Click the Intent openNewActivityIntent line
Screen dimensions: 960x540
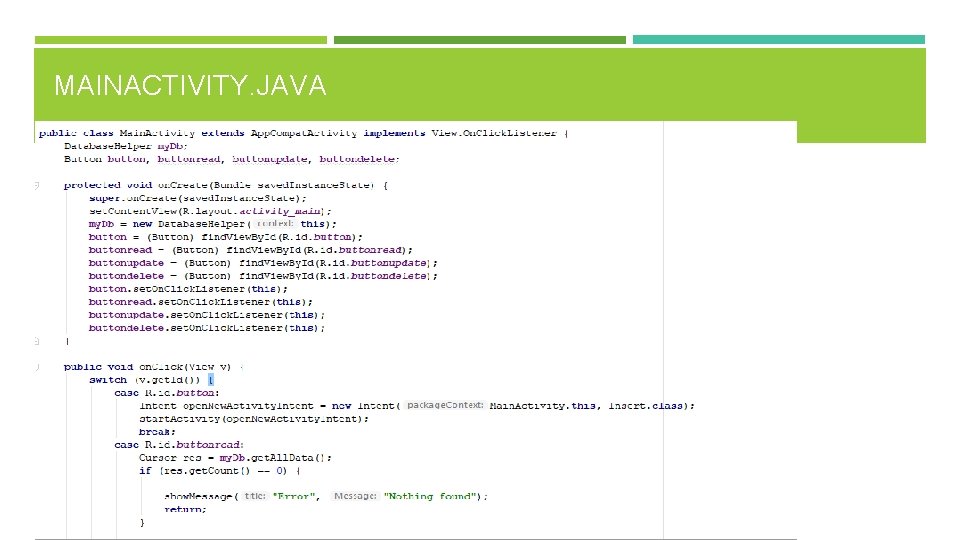pos(417,406)
